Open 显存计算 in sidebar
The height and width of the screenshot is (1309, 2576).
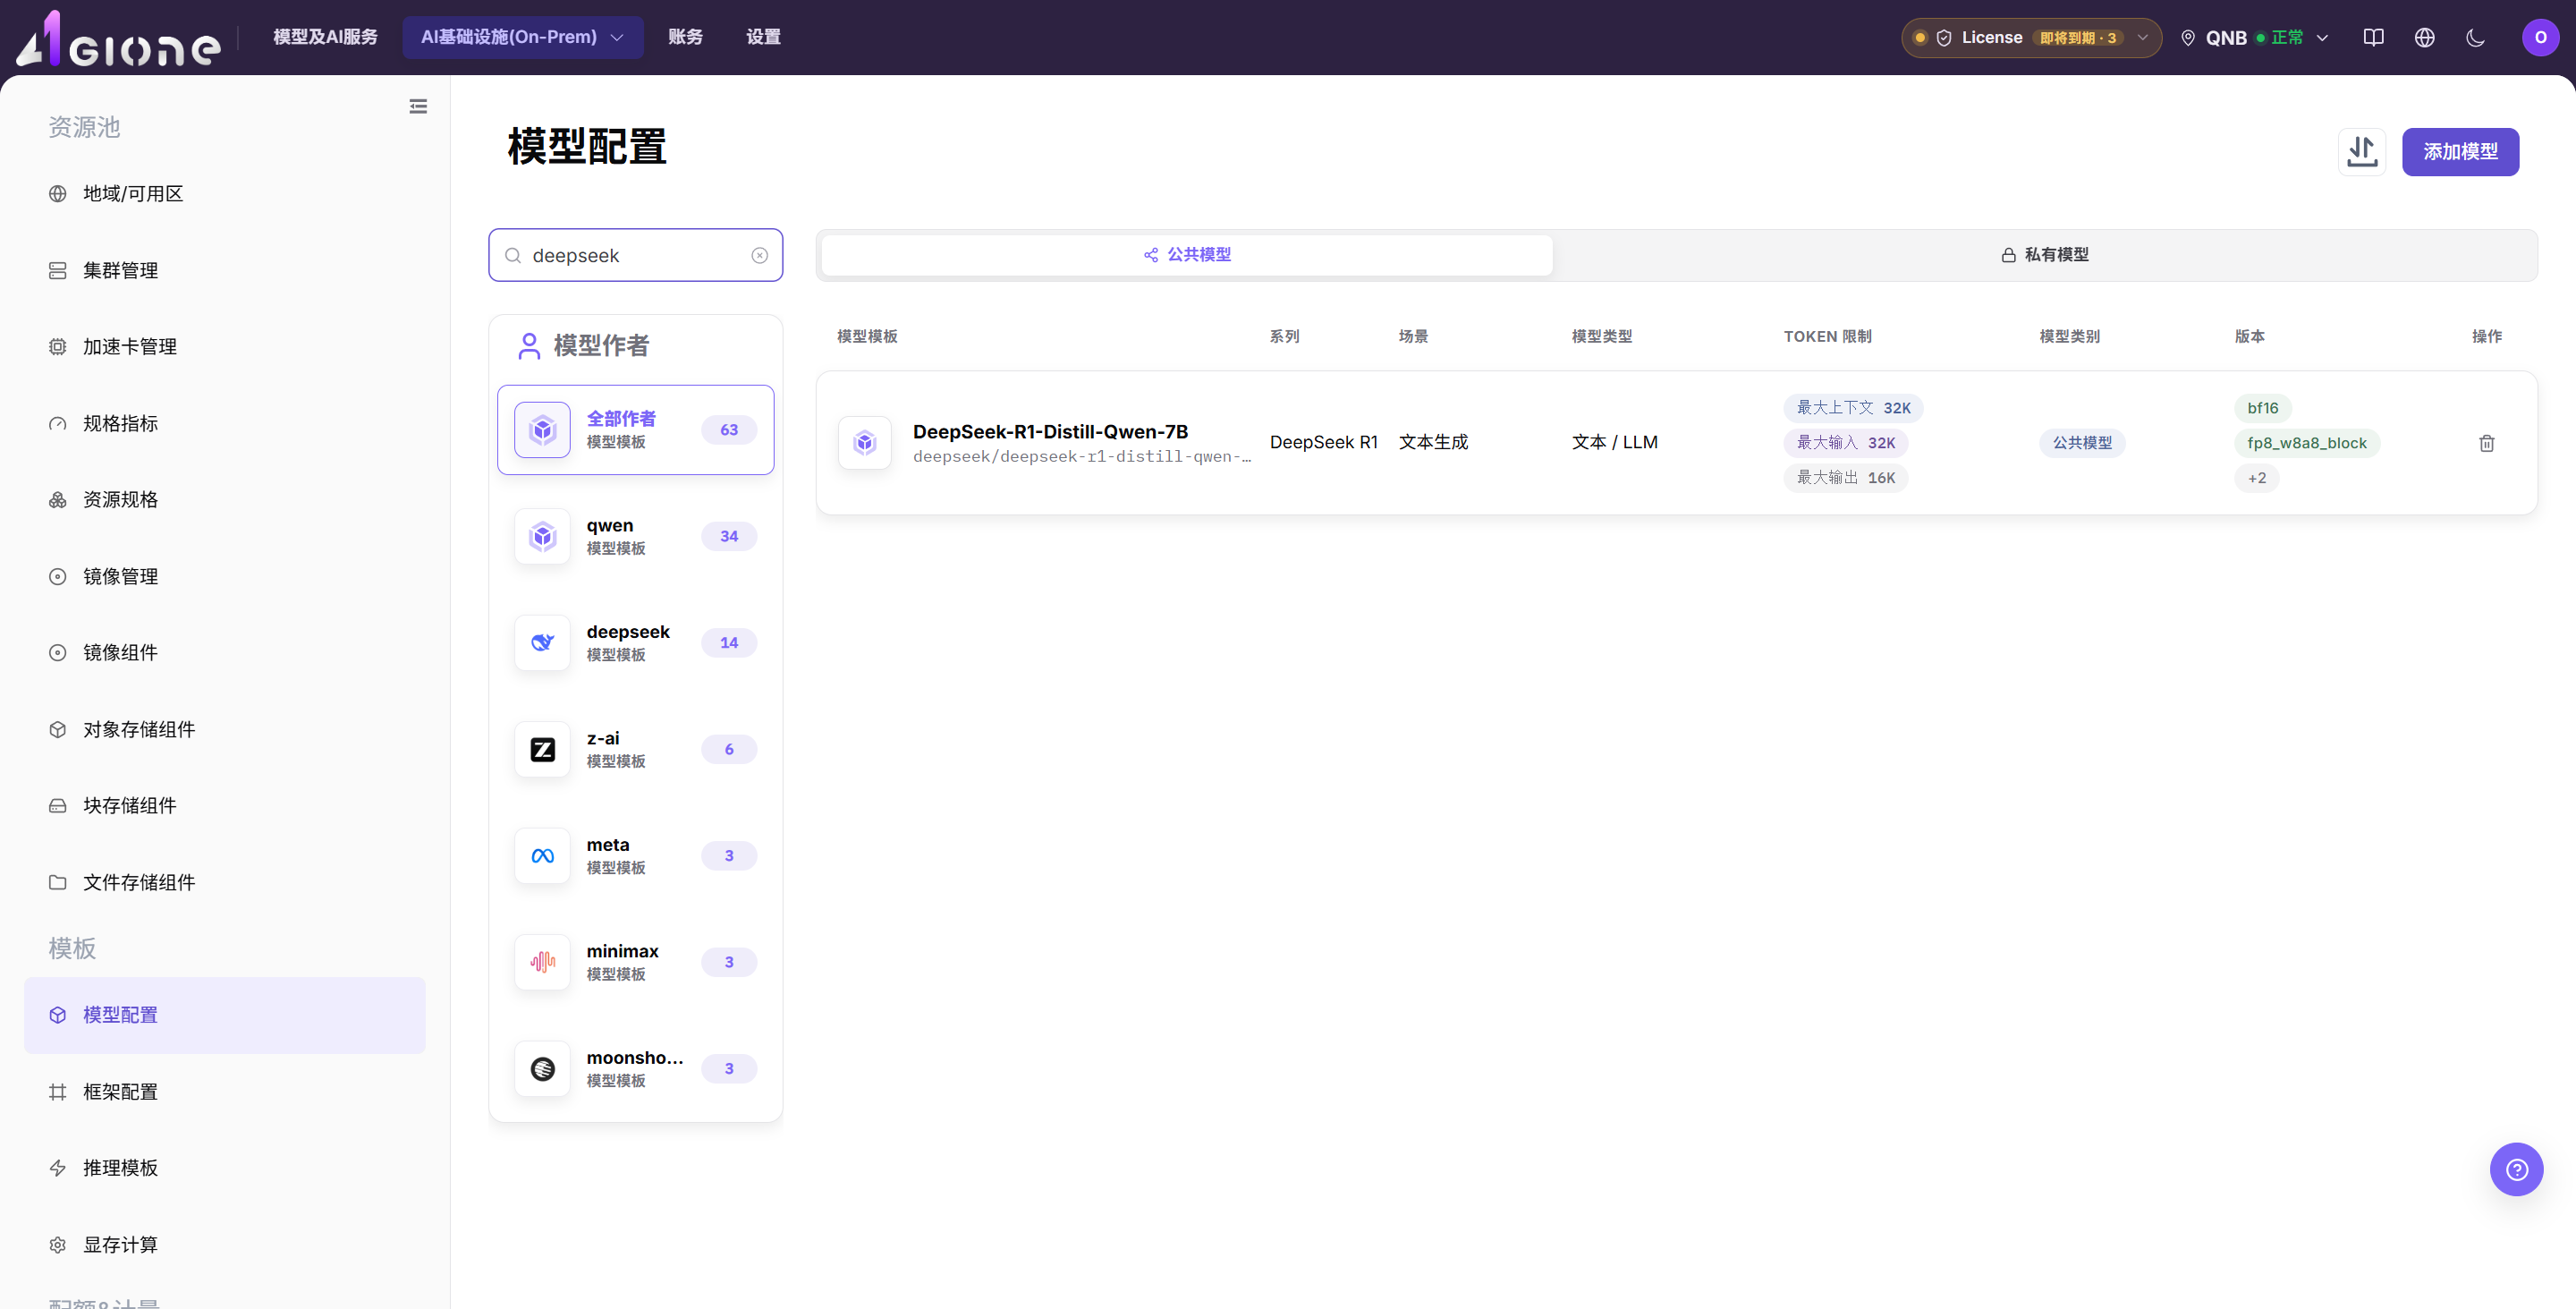[225, 1245]
